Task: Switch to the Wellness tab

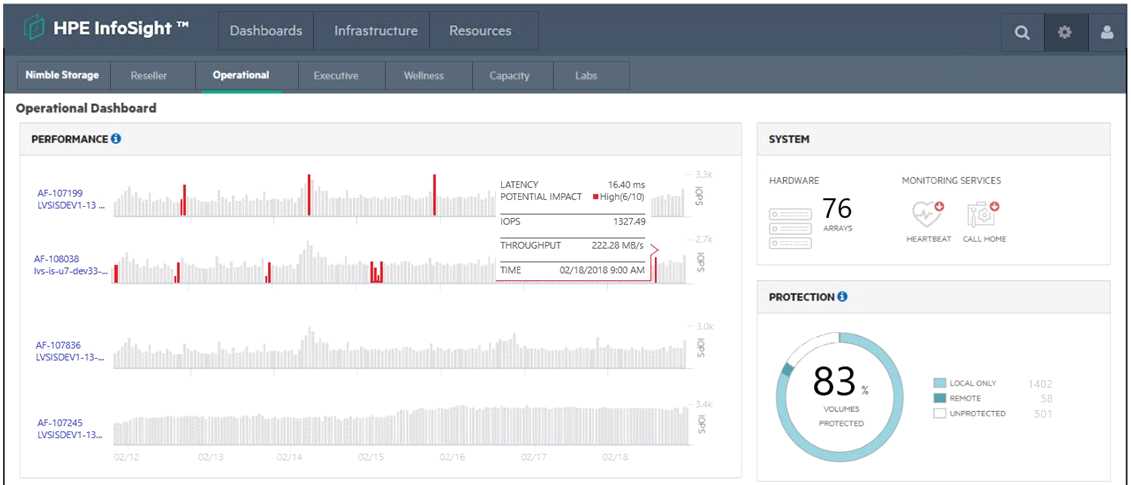Action: (x=424, y=76)
